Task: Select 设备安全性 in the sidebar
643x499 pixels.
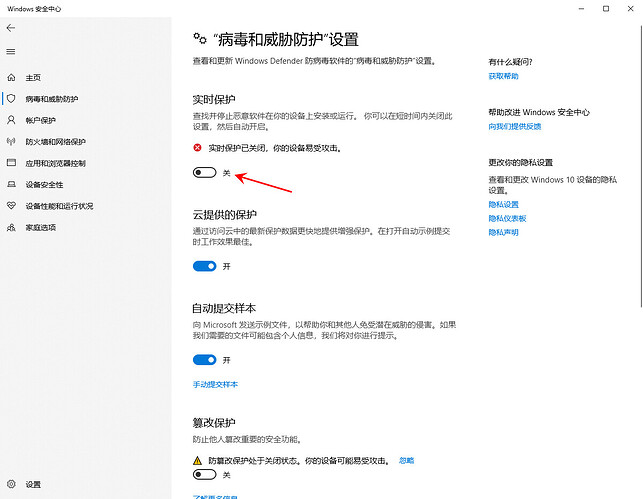Action: [44, 185]
